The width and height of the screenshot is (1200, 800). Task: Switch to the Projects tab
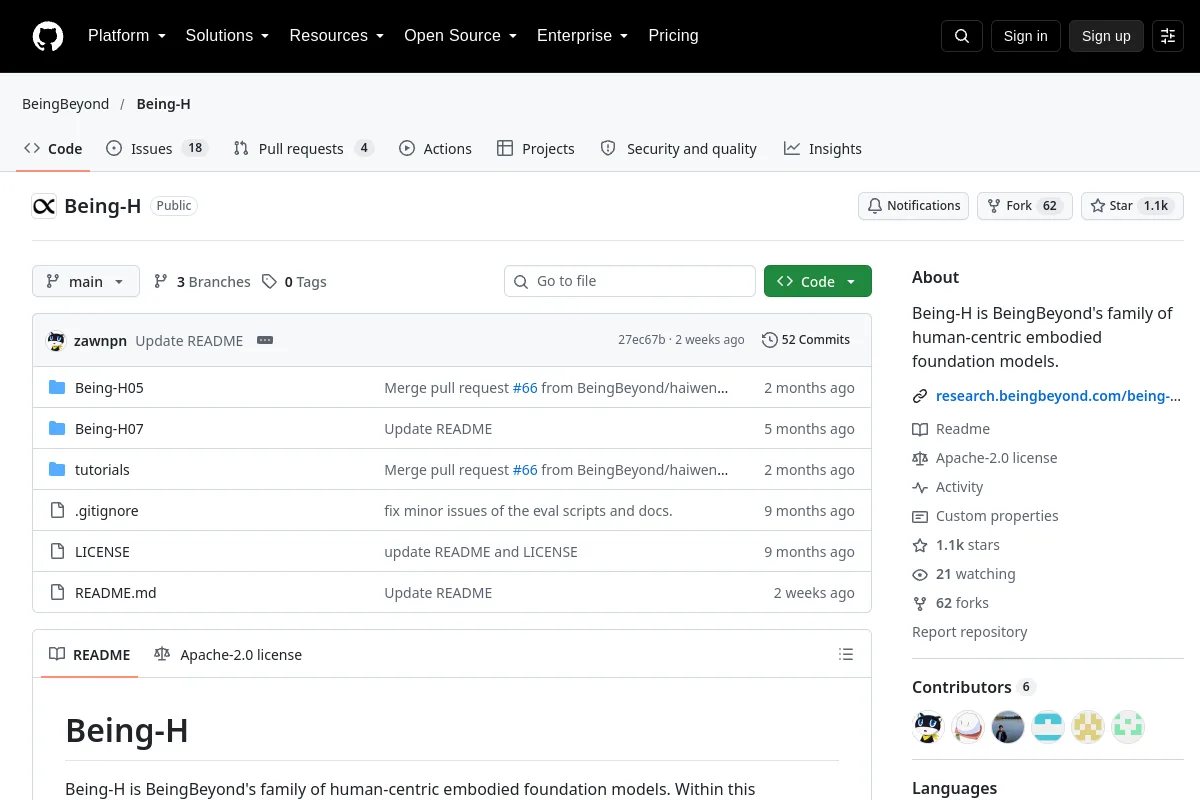click(x=535, y=149)
